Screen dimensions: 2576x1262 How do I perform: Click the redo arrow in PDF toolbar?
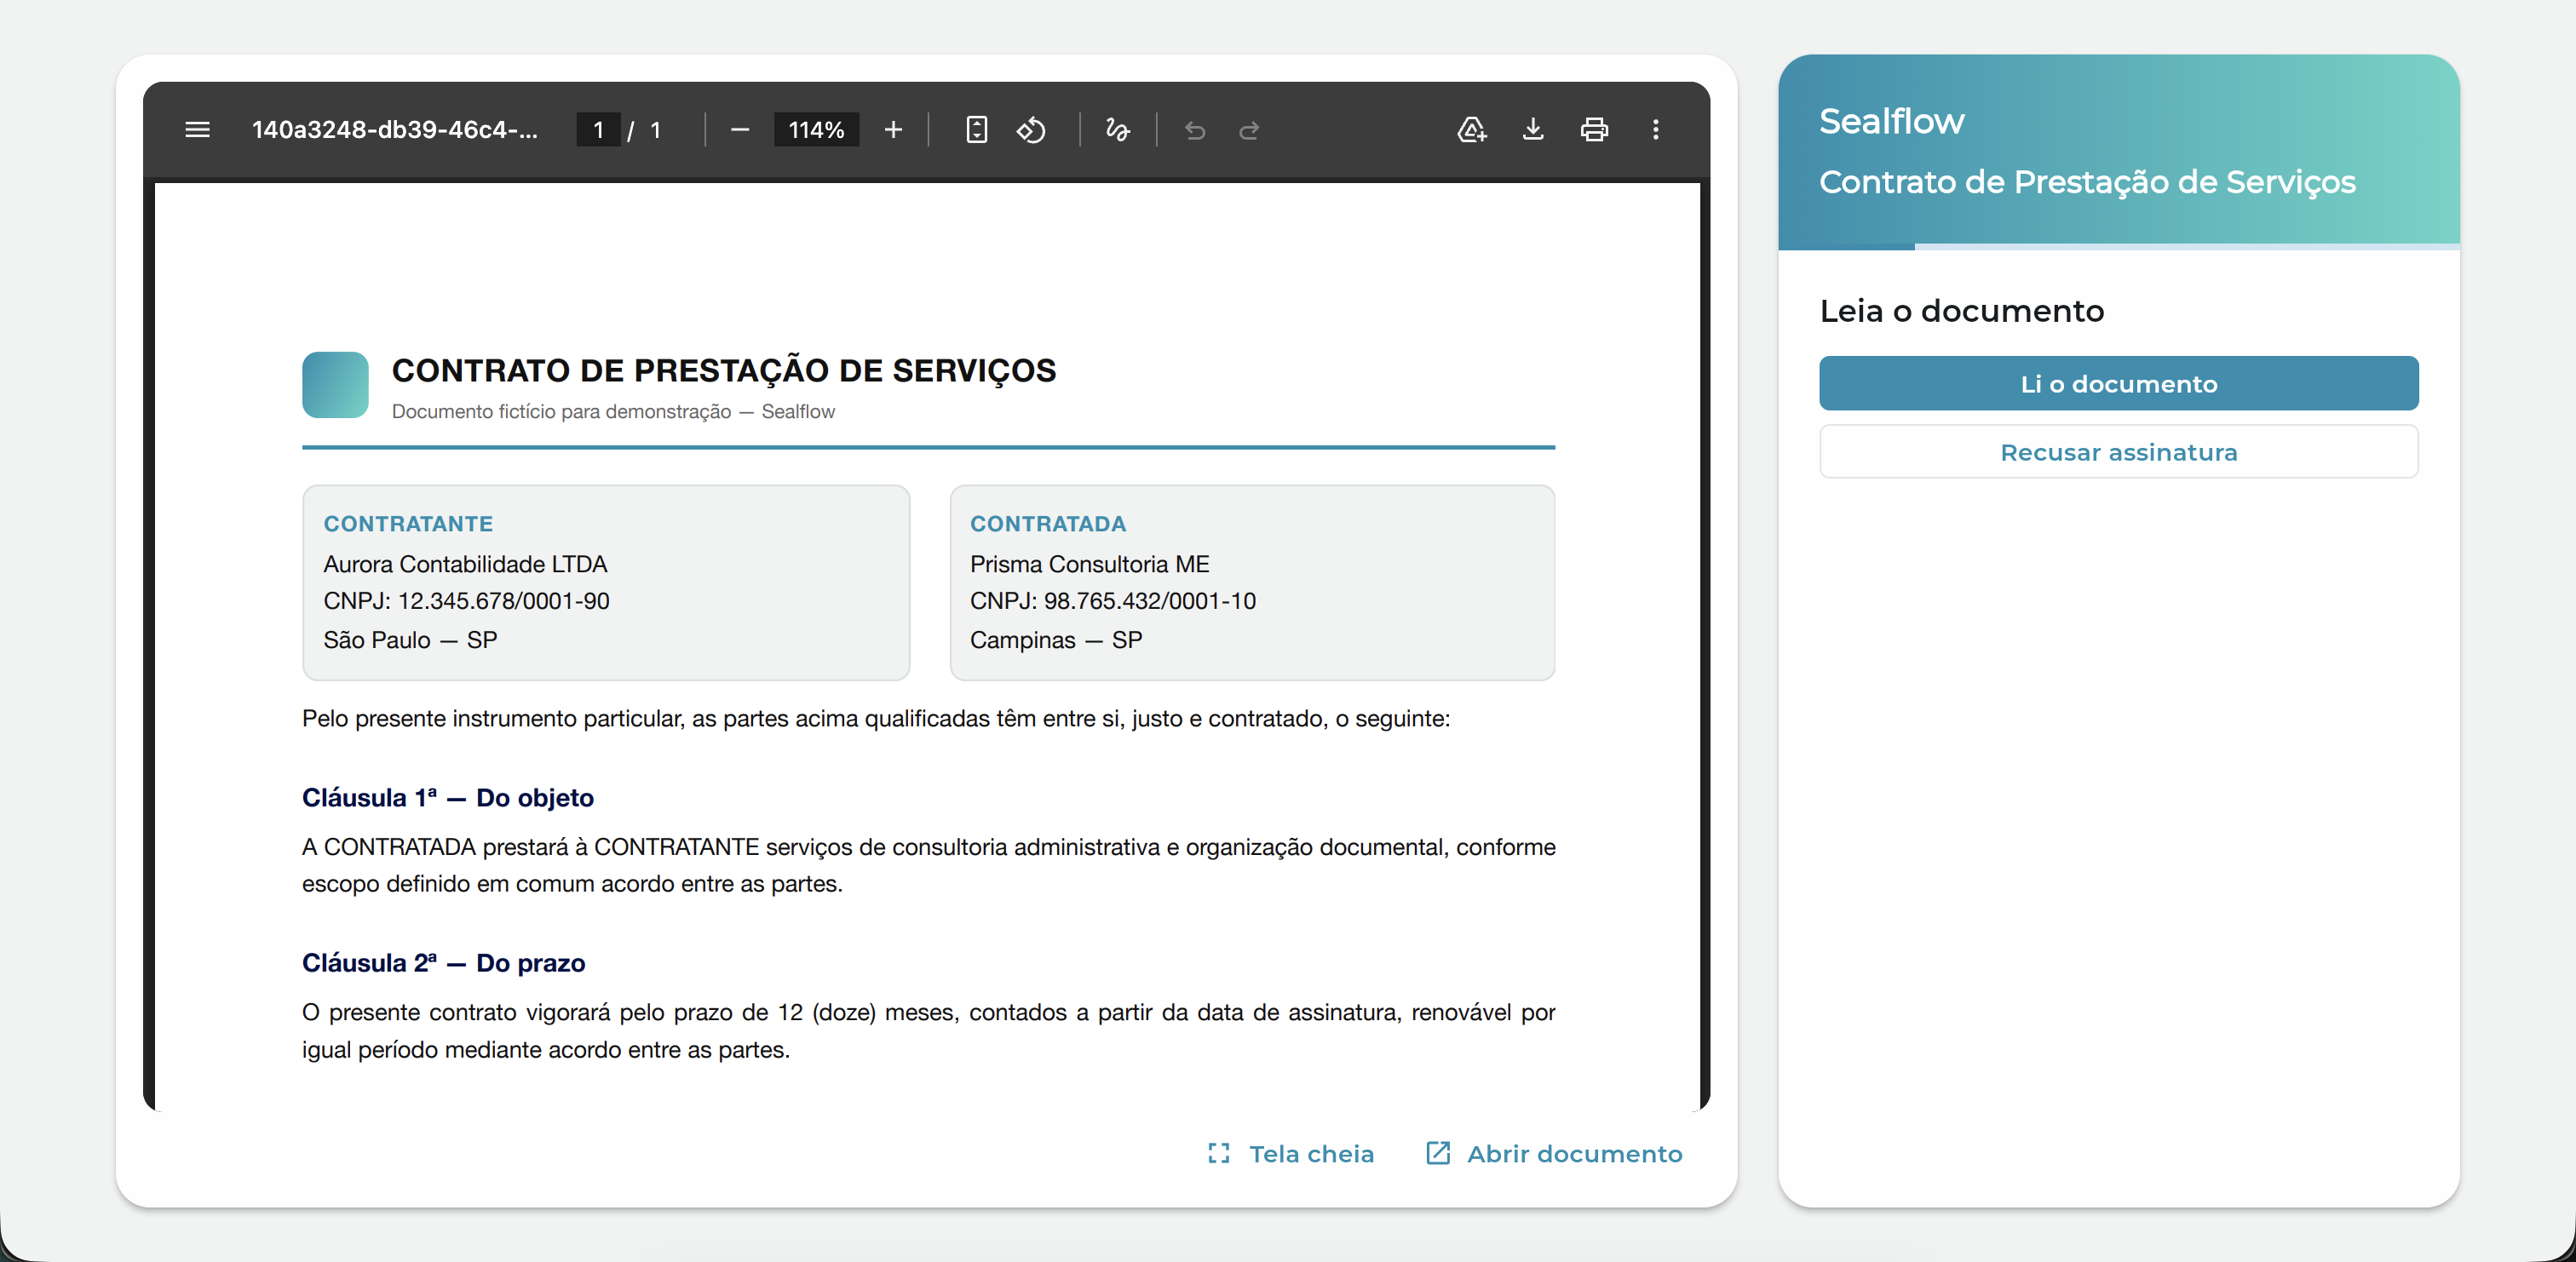point(1249,130)
